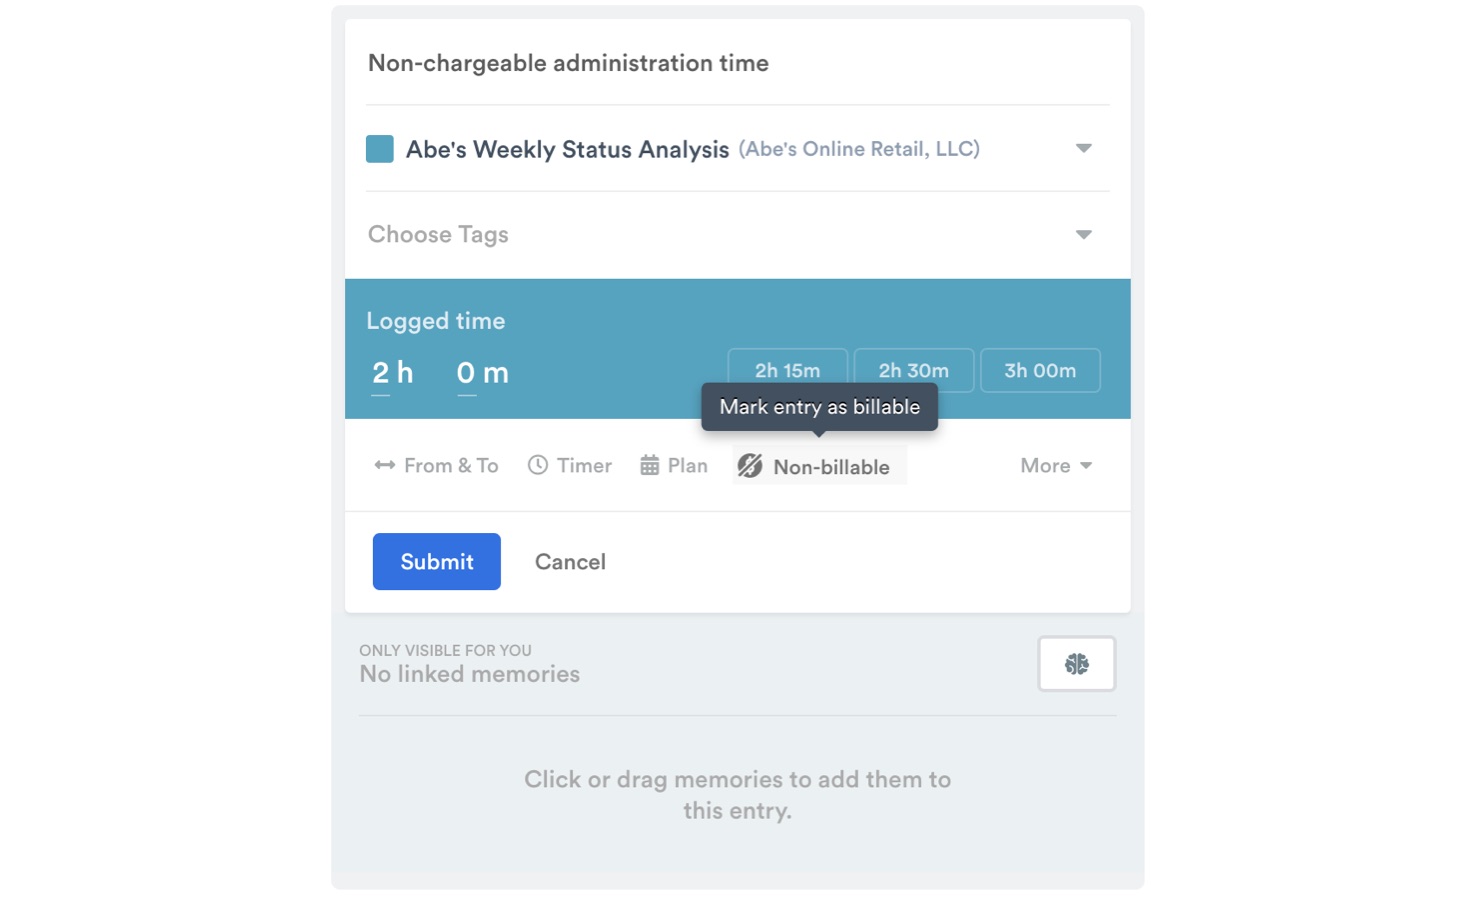The image size is (1480, 900).
Task: Click the minutes field in Logged time
Action: pos(467,373)
